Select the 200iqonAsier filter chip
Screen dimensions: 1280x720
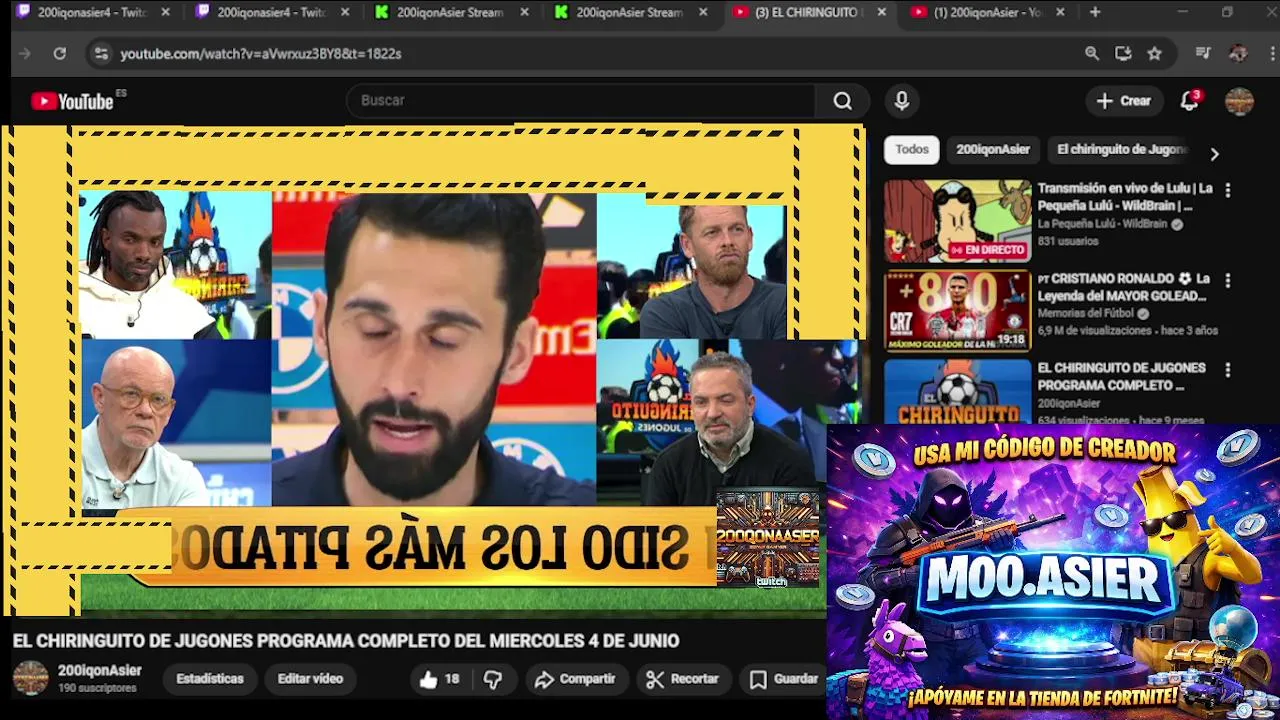point(992,149)
